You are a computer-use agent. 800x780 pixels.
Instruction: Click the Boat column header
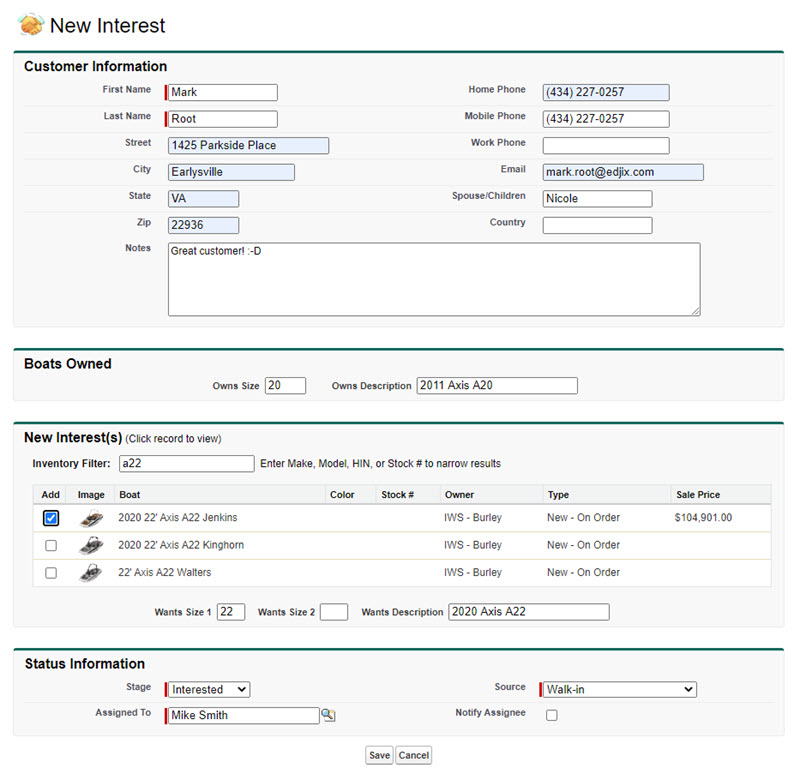[x=130, y=494]
